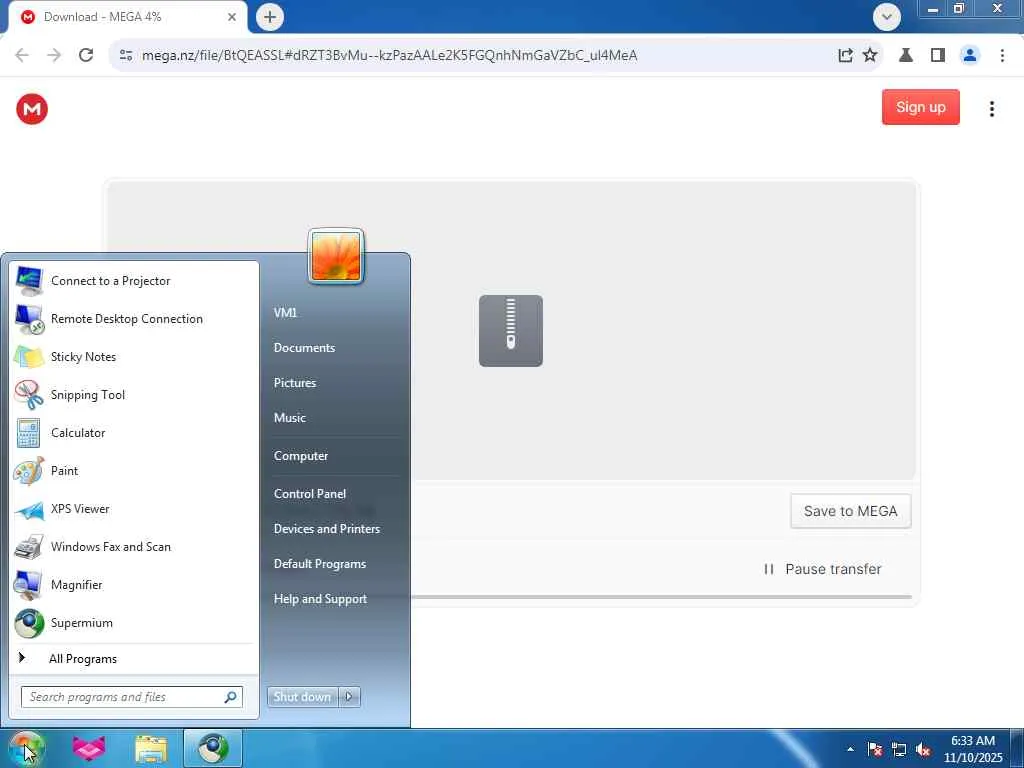Screen dimensions: 1024x768
Task: Open Music from Start menu
Action: coord(289,418)
